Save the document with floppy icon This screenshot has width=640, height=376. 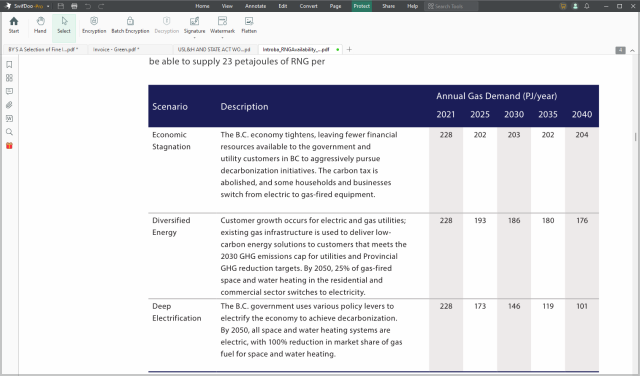[61, 6]
